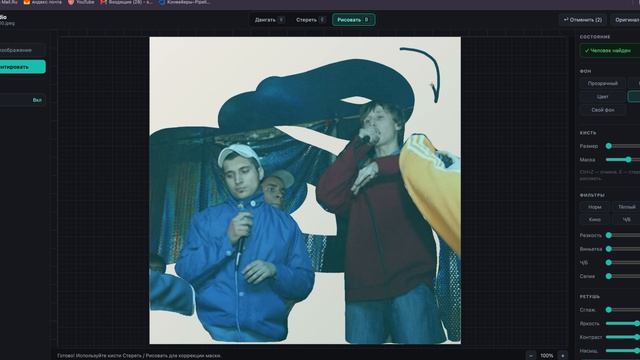Select the Двигать (move) tool
The width and height of the screenshot is (640, 360).
coord(269,20)
